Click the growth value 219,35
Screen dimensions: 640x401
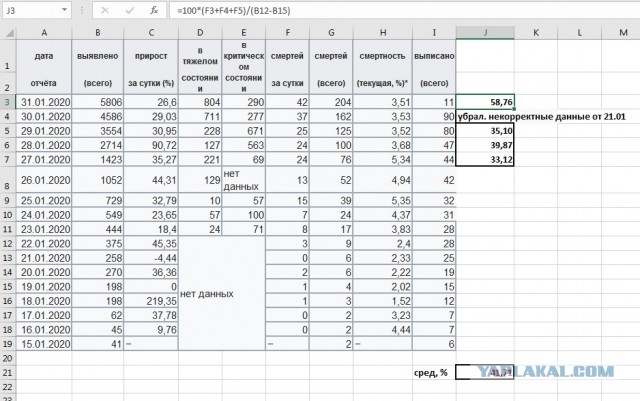[x=151, y=301]
